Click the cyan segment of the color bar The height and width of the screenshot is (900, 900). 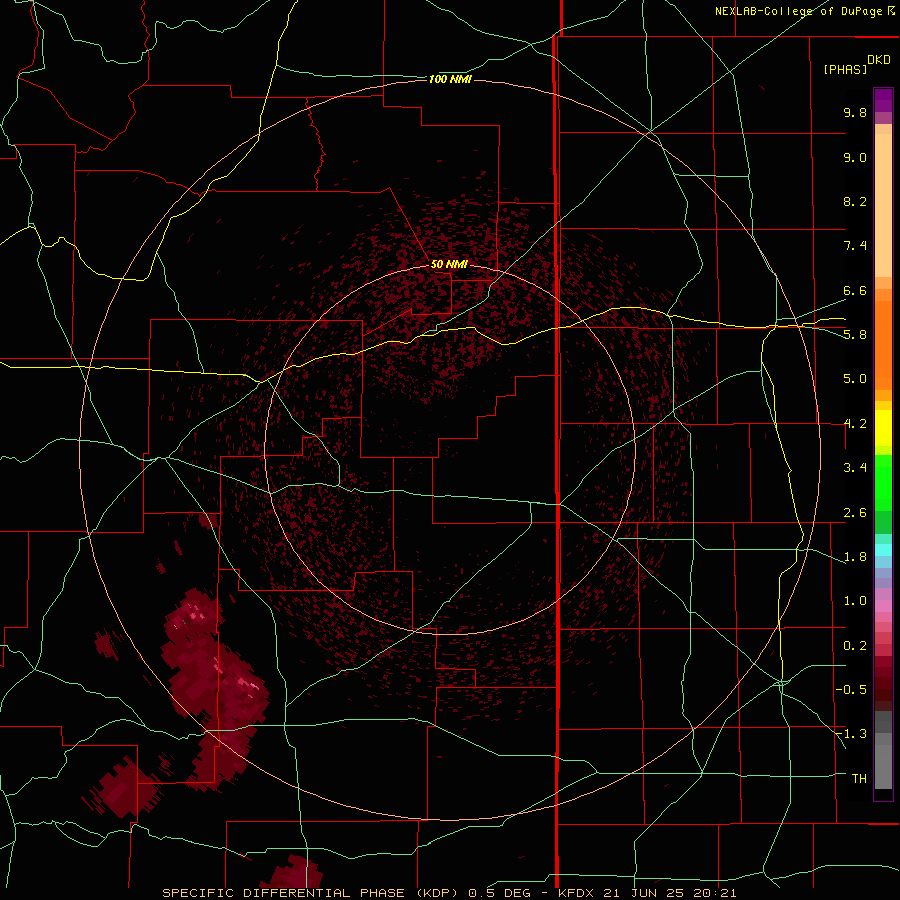pos(883,550)
